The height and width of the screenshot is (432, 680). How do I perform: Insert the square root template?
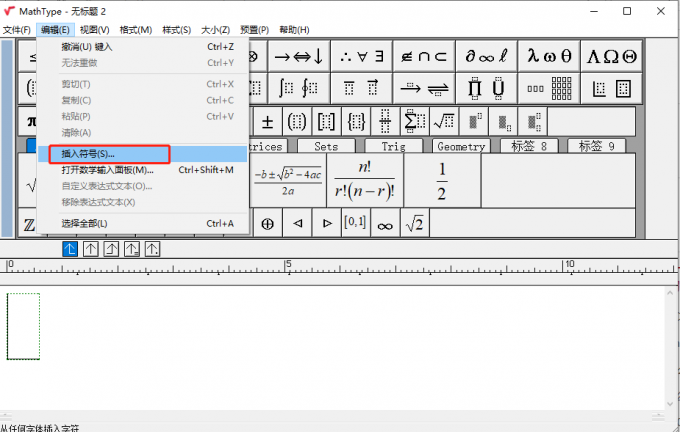pyautogui.click(x=444, y=122)
